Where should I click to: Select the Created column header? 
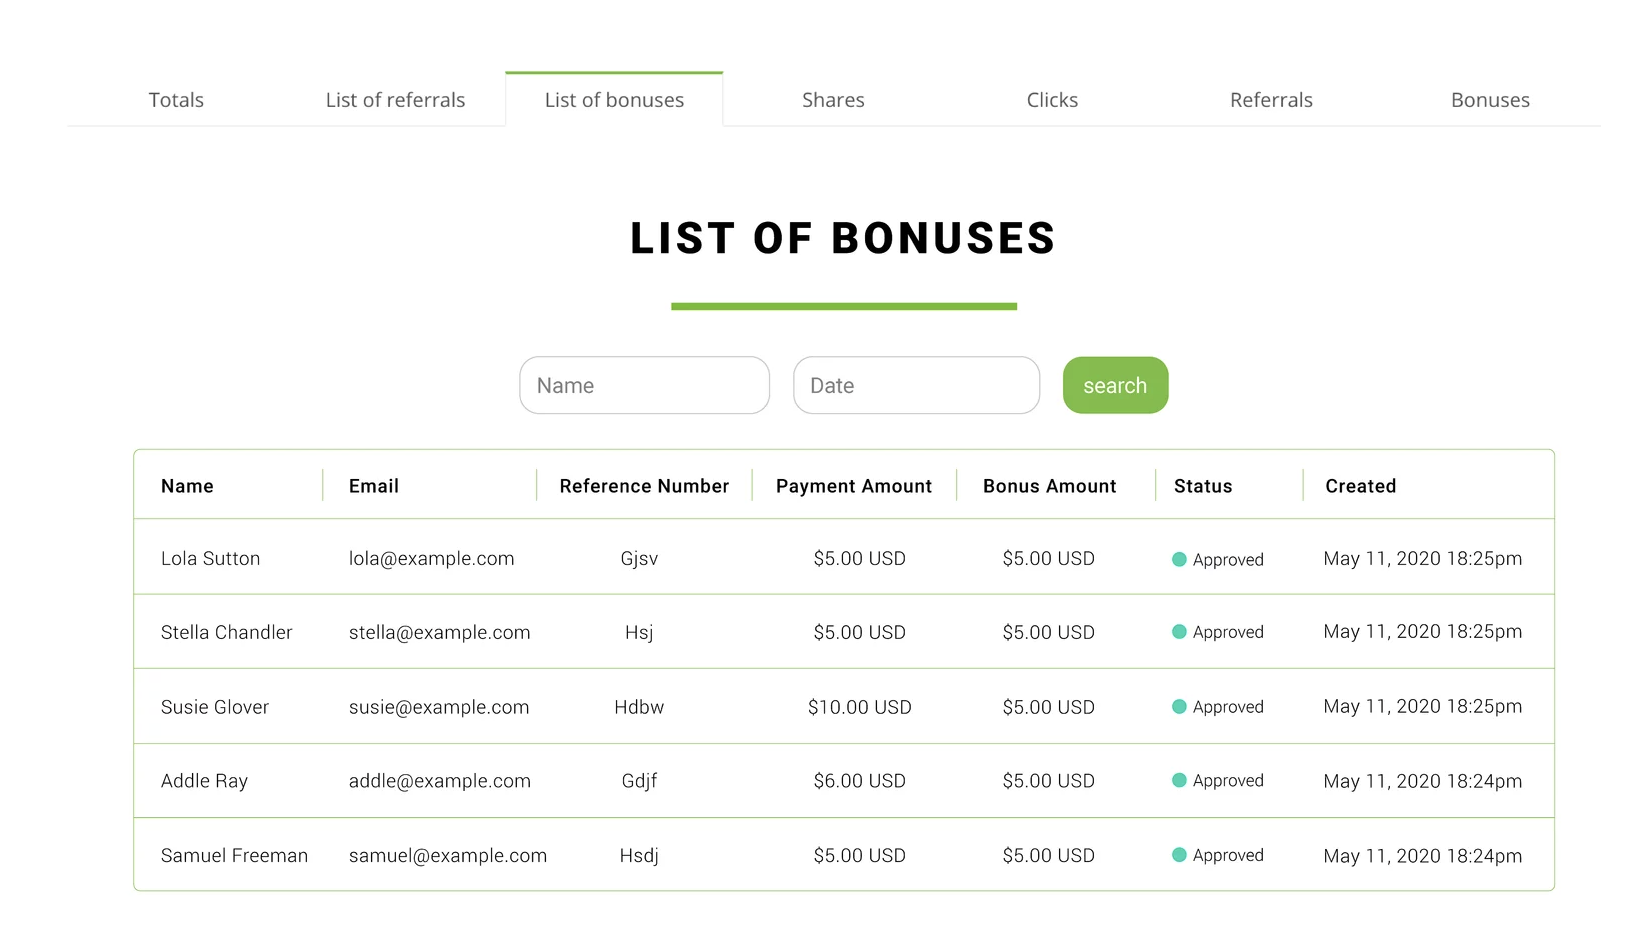(x=1360, y=486)
